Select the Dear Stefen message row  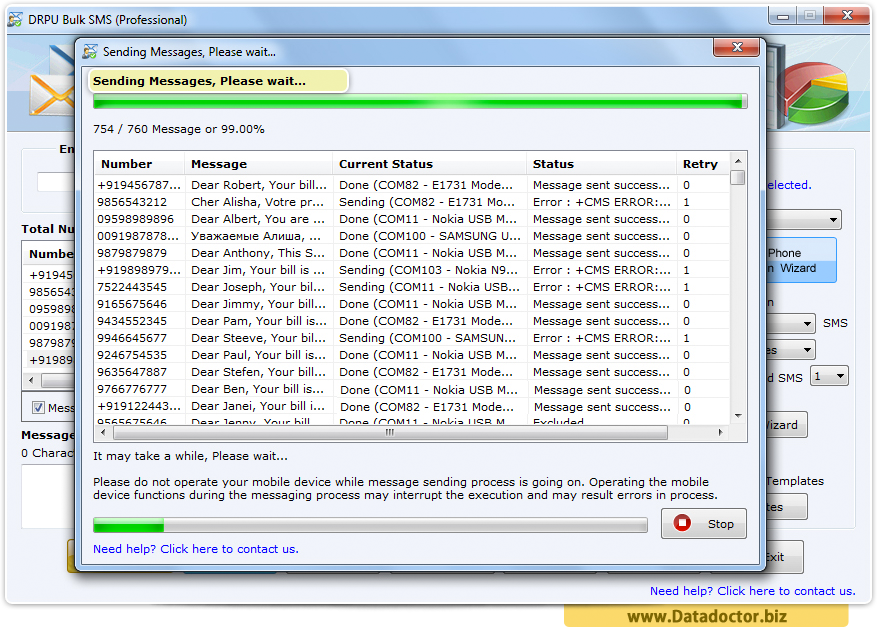click(412, 372)
